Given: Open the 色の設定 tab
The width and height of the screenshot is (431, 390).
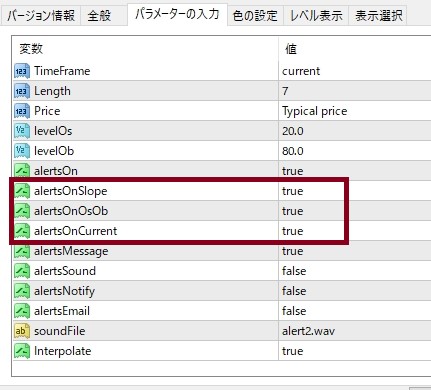Looking at the screenshot, I should coord(255,16).
